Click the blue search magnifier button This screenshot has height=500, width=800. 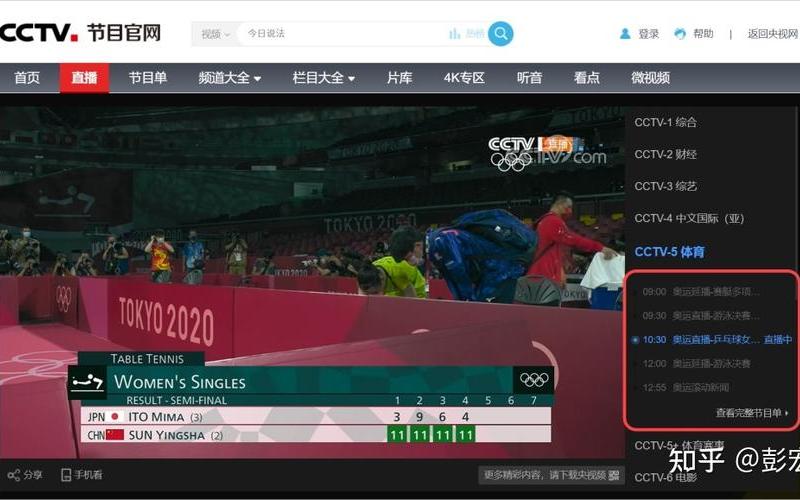tap(501, 34)
